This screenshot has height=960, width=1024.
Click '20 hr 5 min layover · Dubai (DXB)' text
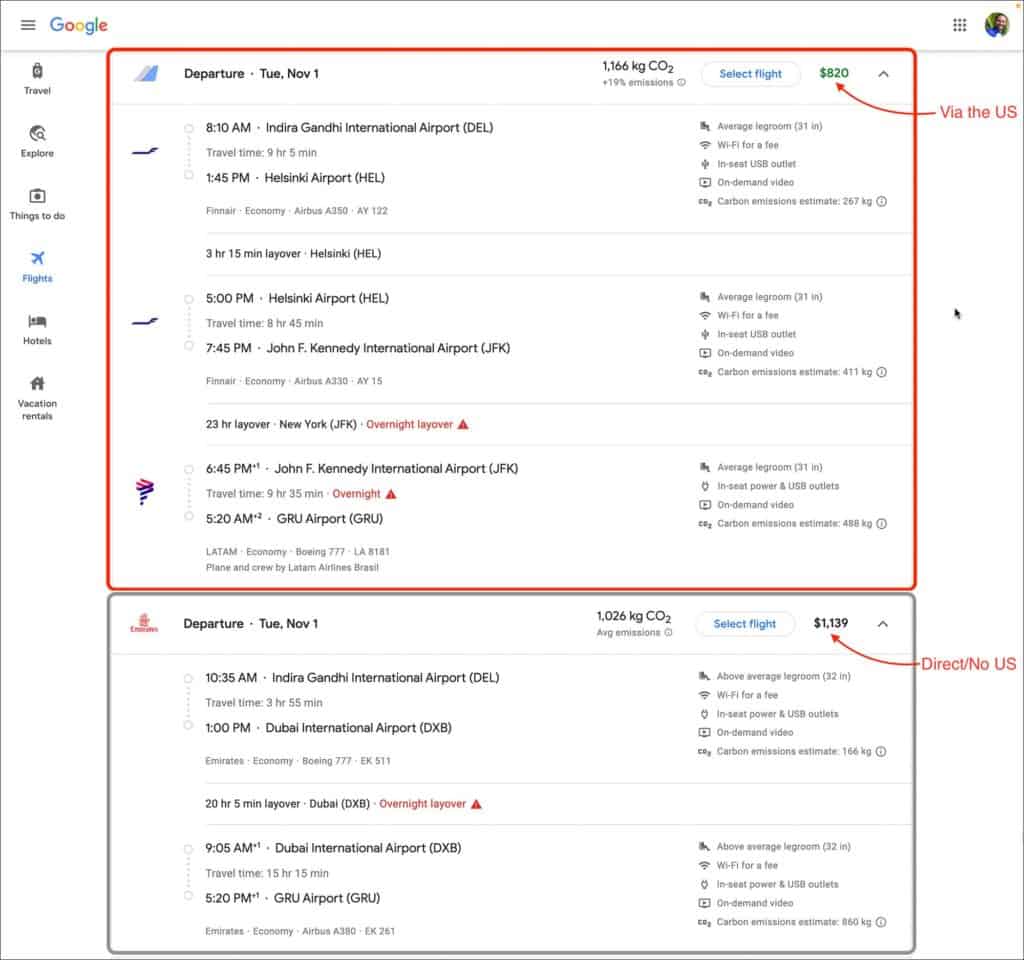287,804
